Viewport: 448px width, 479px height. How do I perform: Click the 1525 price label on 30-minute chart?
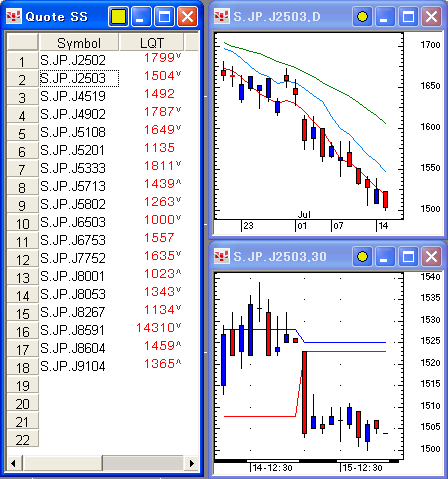pos(430,341)
